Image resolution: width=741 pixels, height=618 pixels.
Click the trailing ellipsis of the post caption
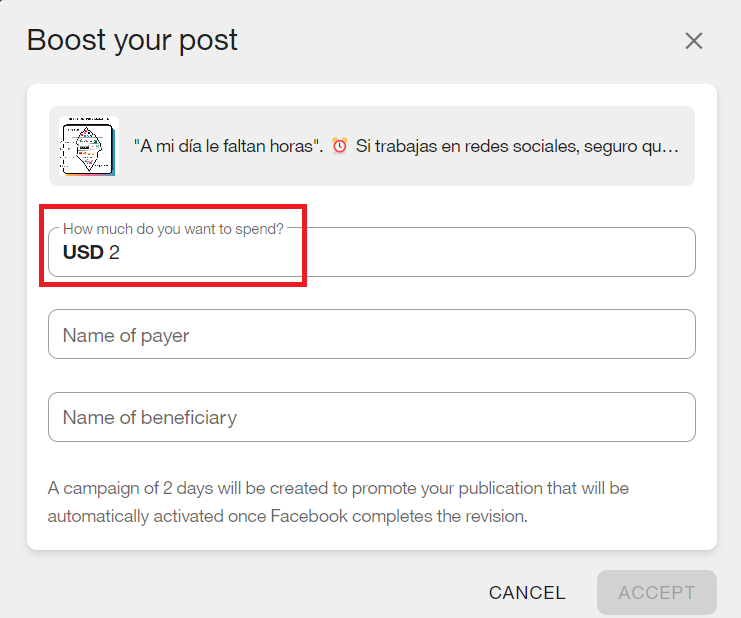coord(673,146)
